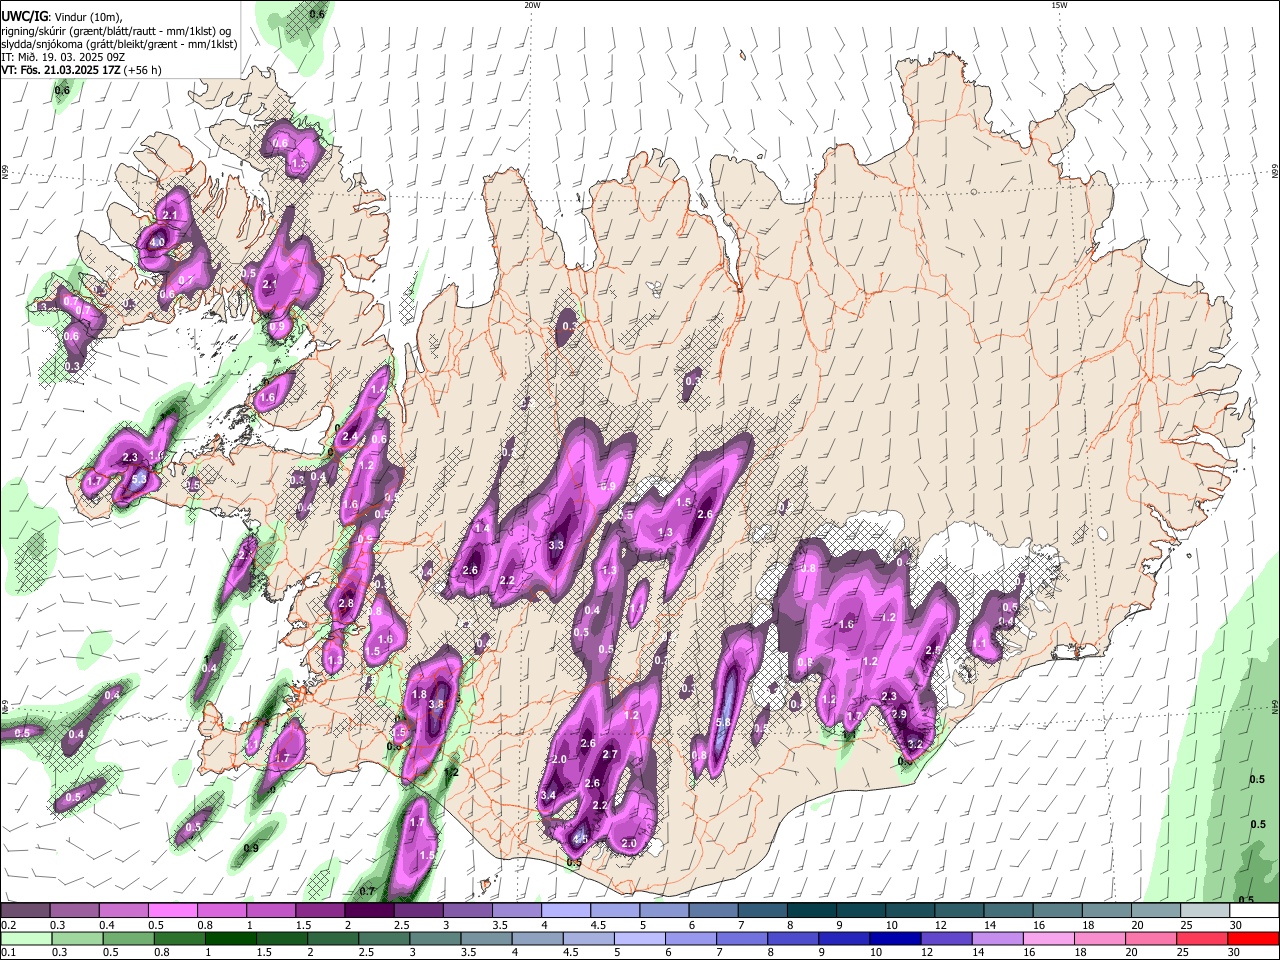Click the top-row pink legend swatch labeled 0.5
Viewport: 1280px width, 960px height.
click(173, 911)
